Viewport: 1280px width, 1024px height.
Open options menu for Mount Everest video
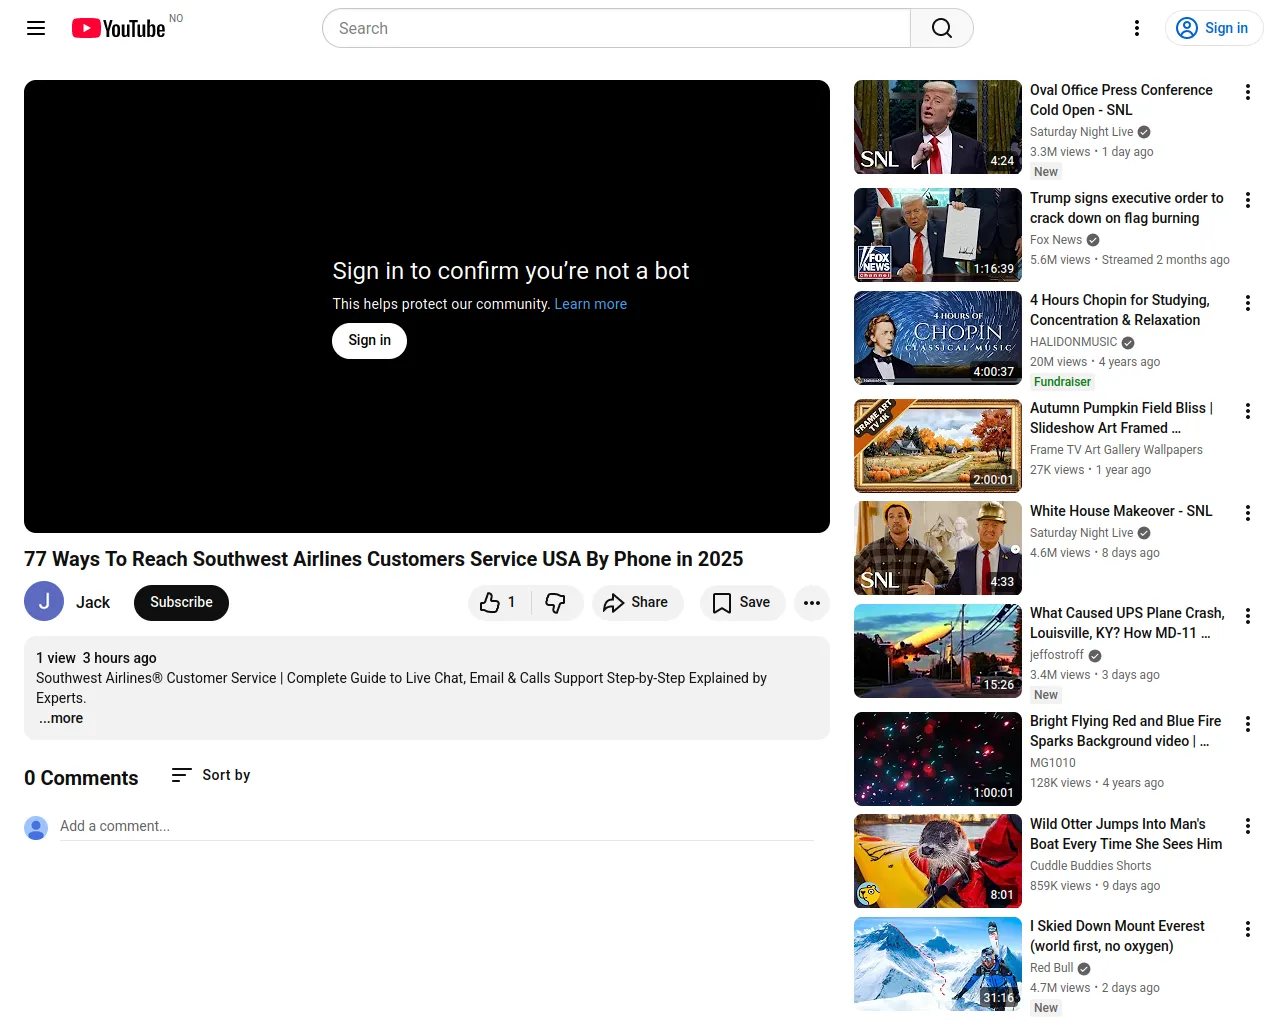click(1247, 929)
